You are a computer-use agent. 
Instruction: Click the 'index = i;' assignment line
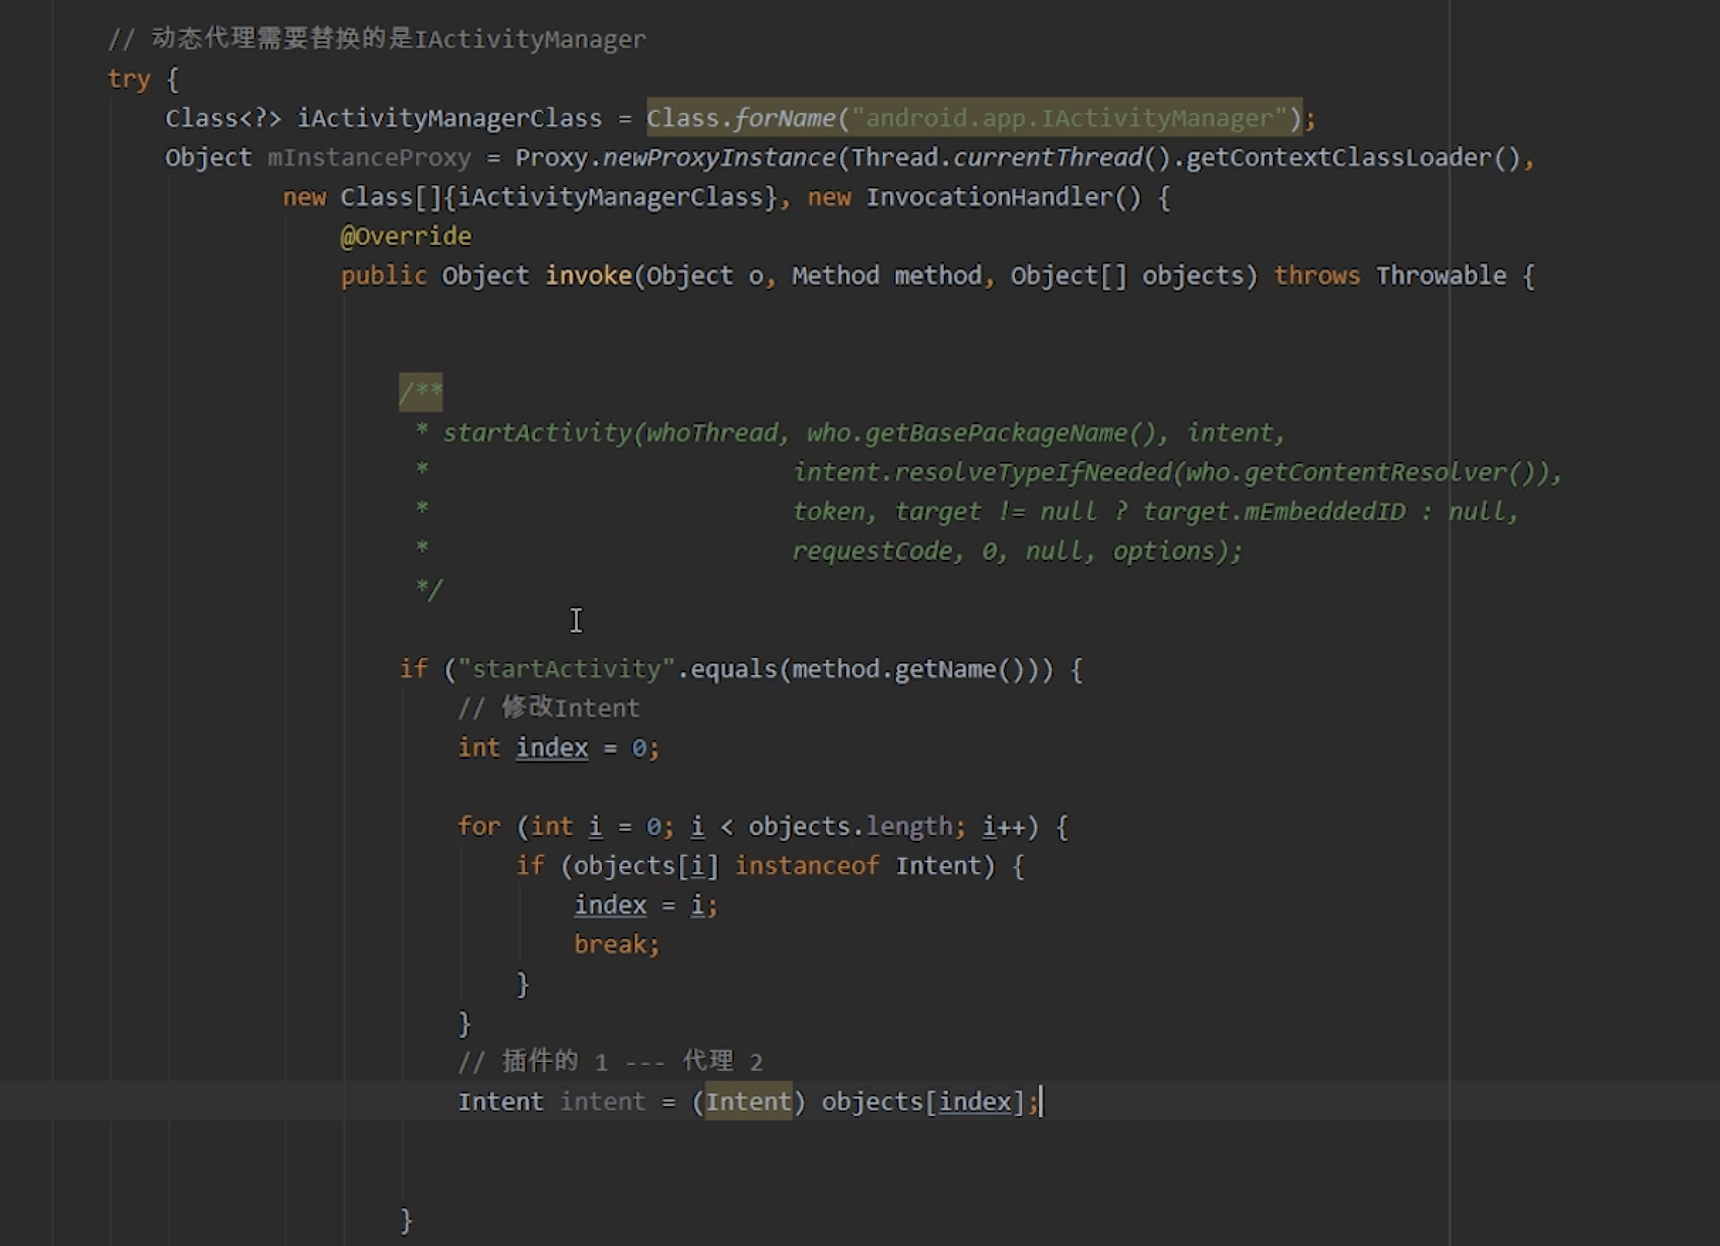646,905
